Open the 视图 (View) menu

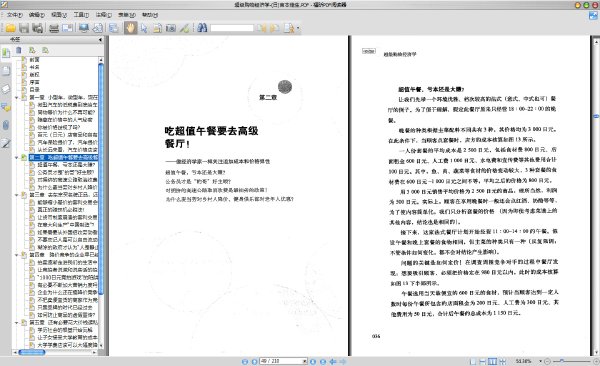click(59, 15)
